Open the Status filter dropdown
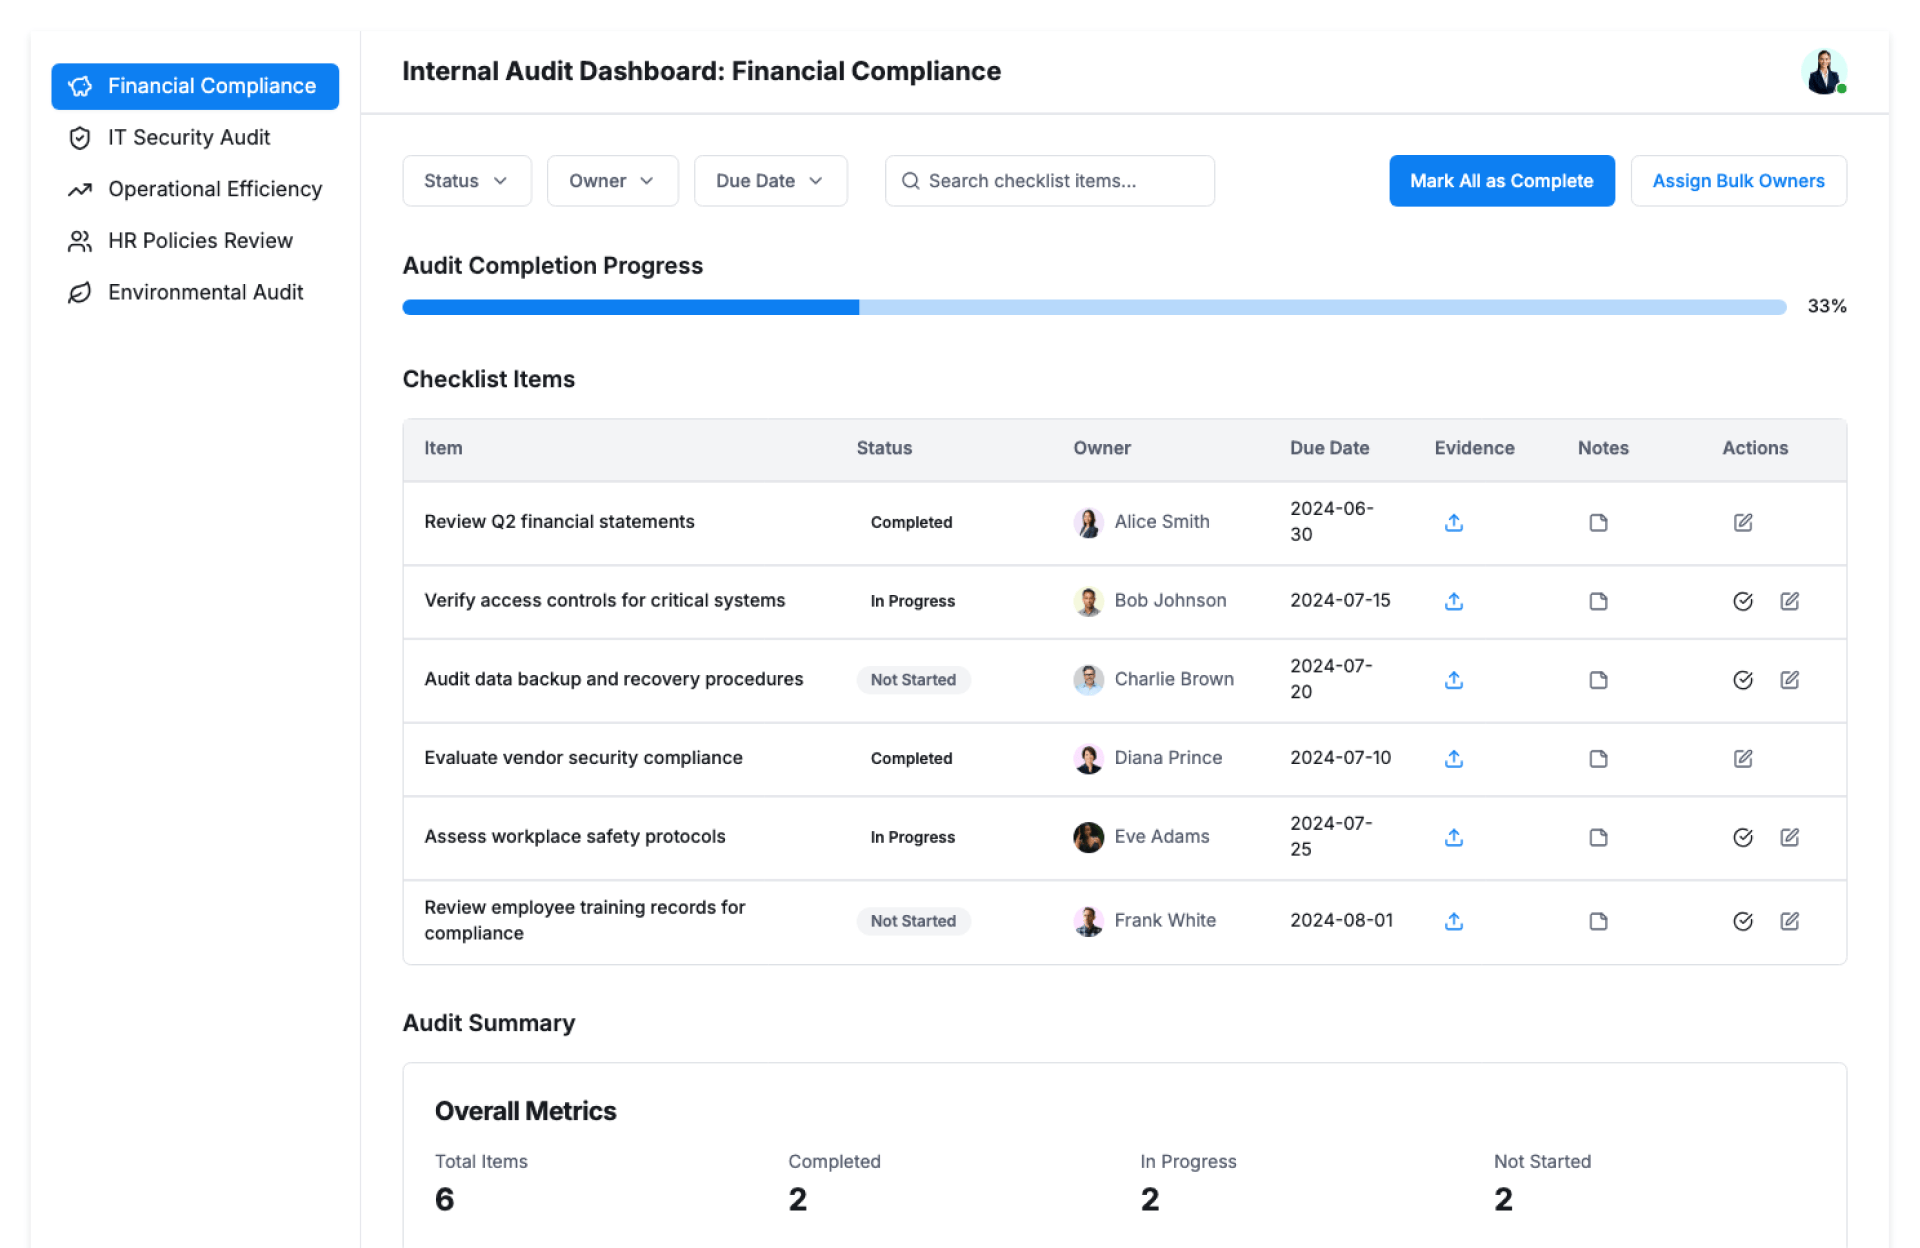 click(466, 181)
